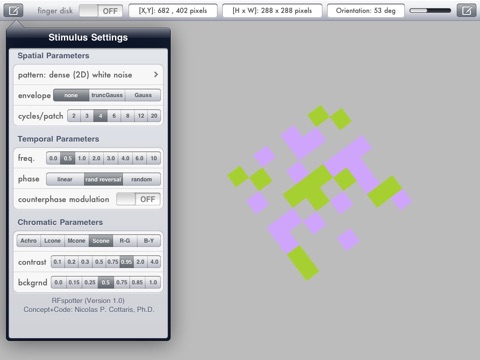Set temporal freq. to 6.0
Viewport: 480px width, 360px height.
[139, 158]
